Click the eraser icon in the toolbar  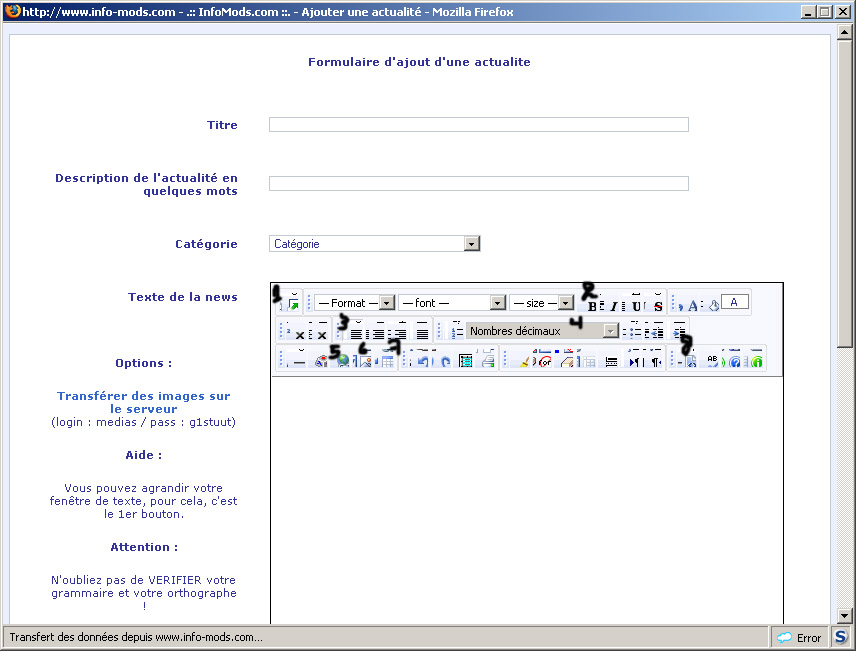(567, 361)
